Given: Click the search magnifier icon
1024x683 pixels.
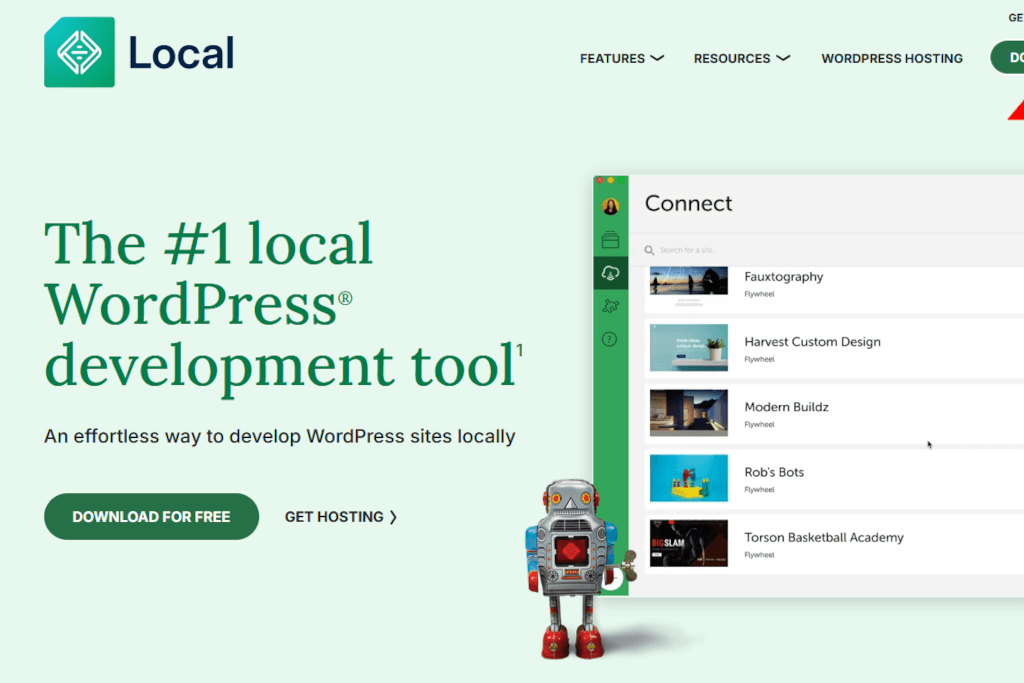Looking at the screenshot, I should tap(649, 250).
